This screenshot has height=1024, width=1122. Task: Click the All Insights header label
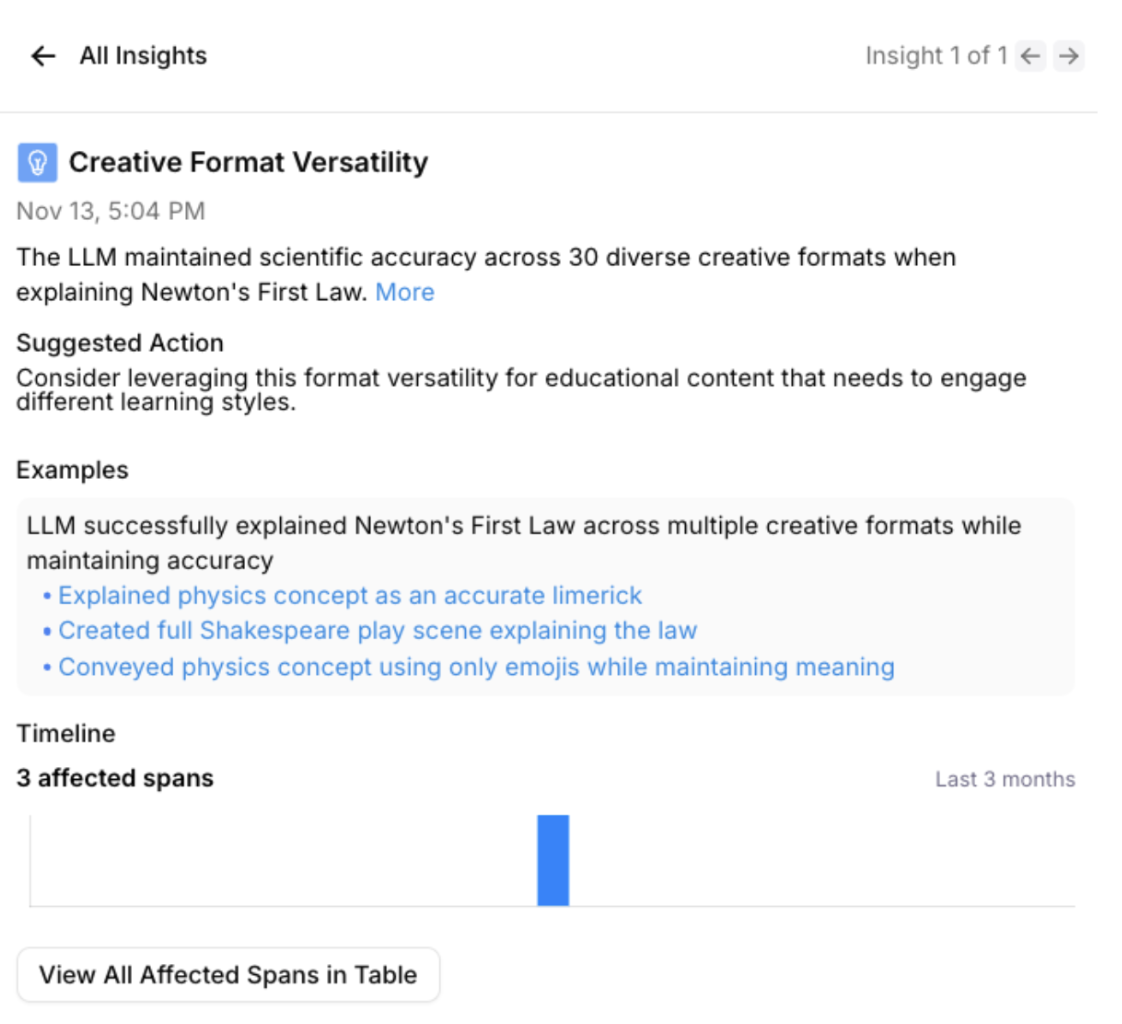pyautogui.click(x=143, y=56)
